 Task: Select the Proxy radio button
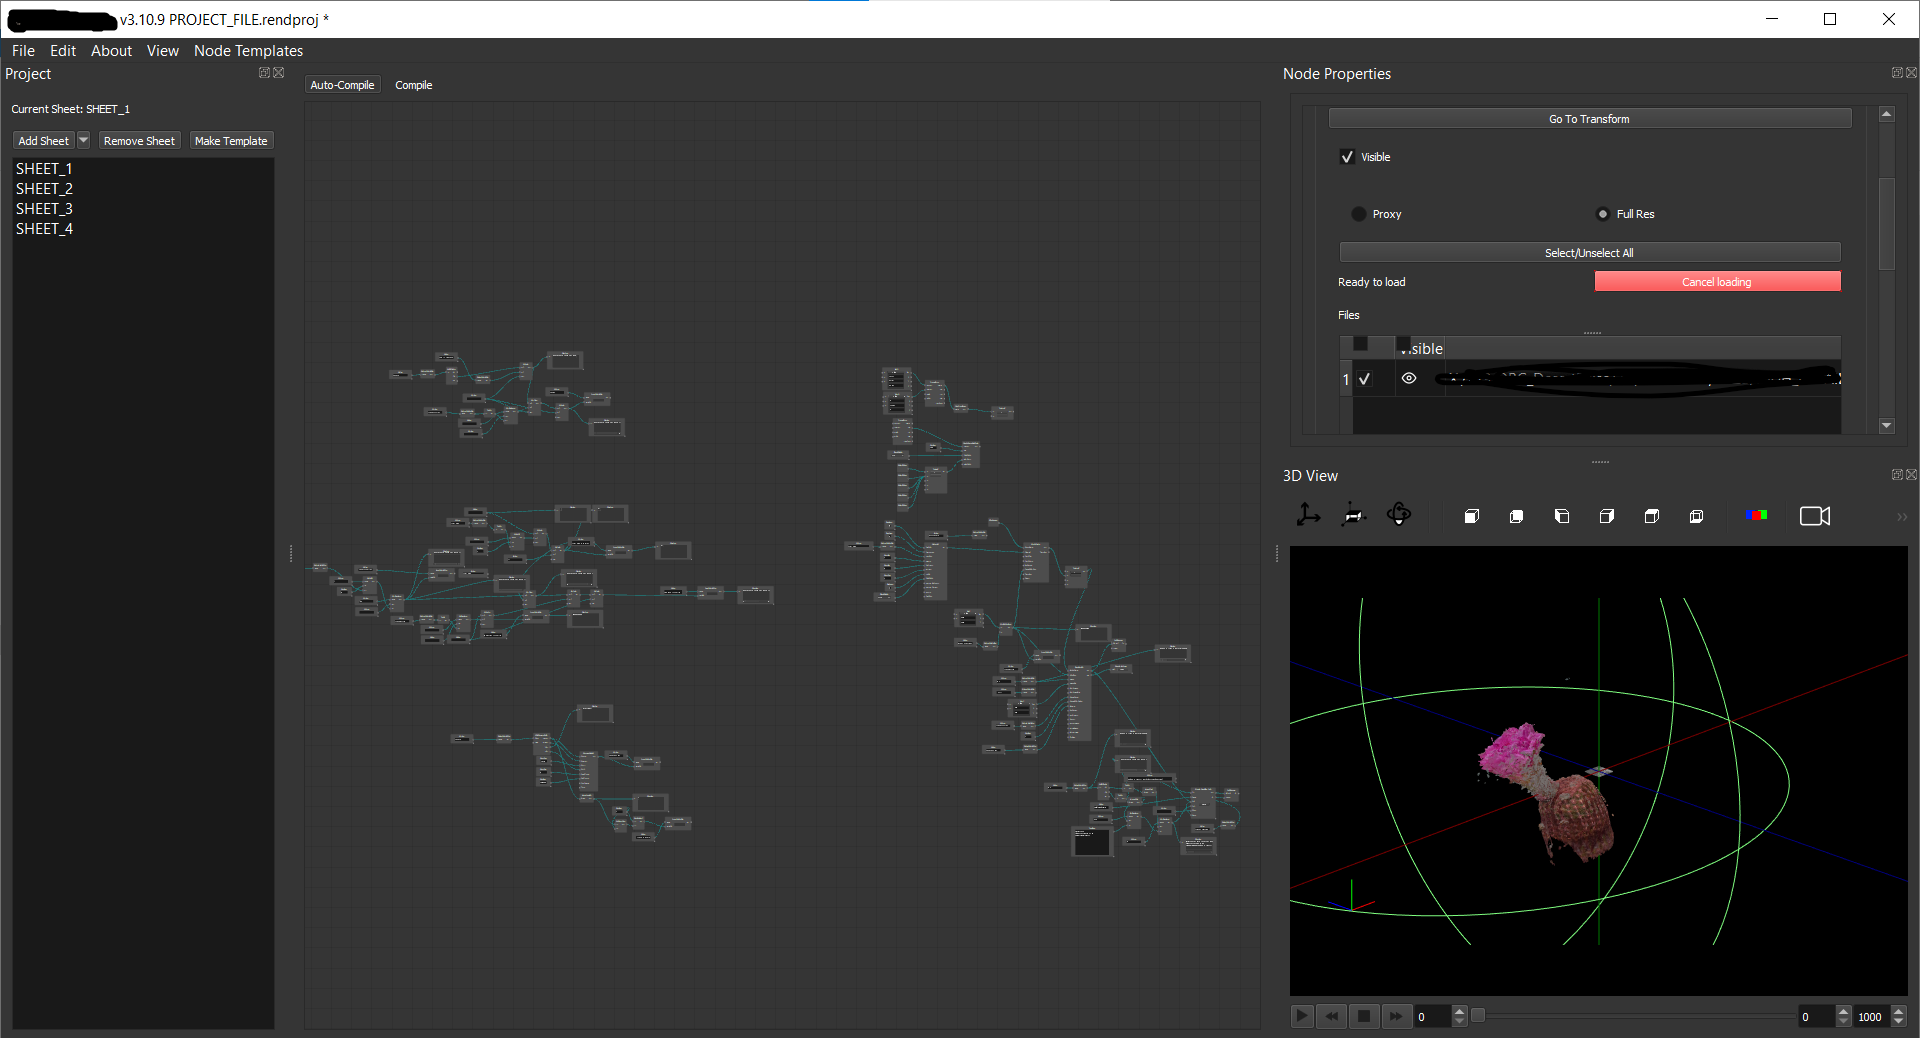coord(1359,214)
